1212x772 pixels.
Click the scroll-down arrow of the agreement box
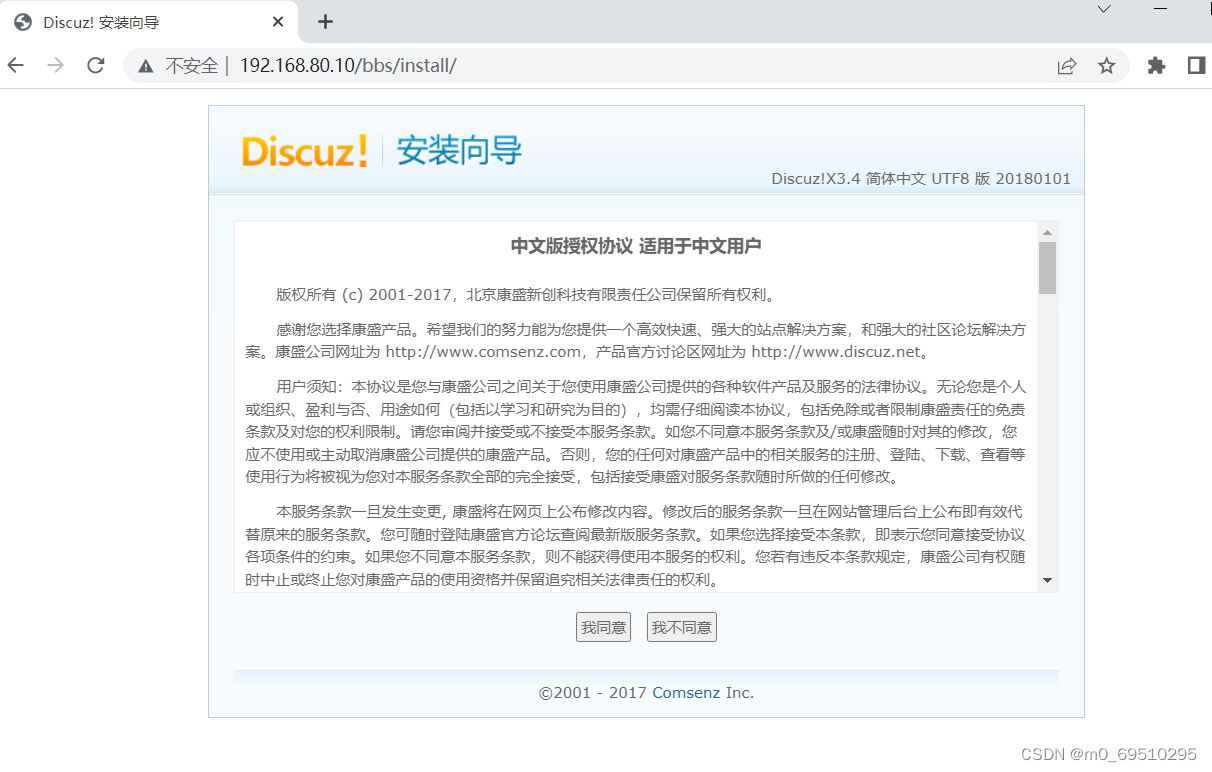tap(1047, 580)
